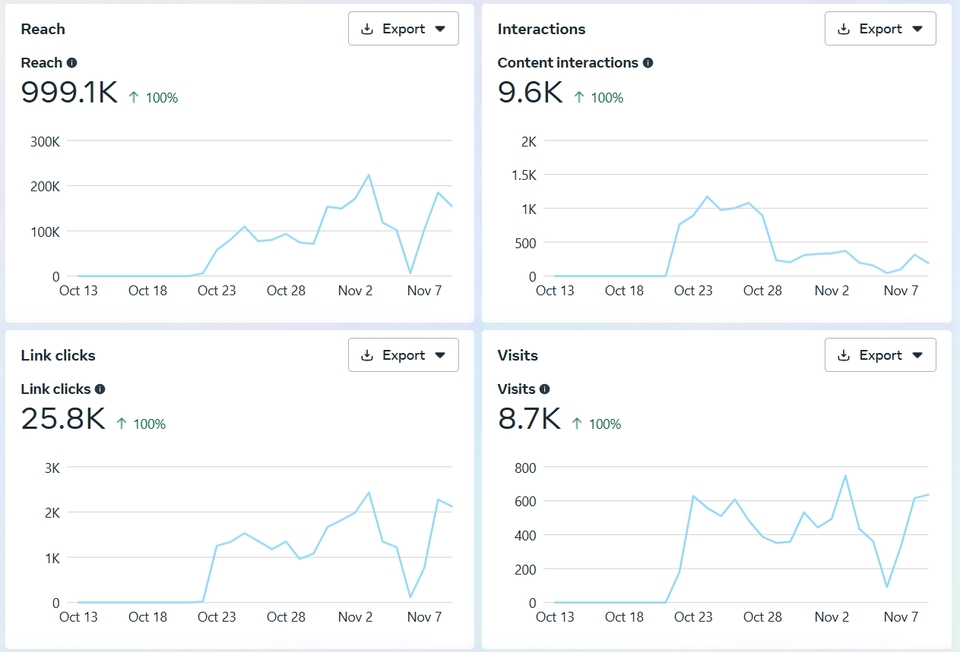Click the Reach chart peak near Nov 2
Viewport: 960px width, 652px height.
[x=369, y=175]
